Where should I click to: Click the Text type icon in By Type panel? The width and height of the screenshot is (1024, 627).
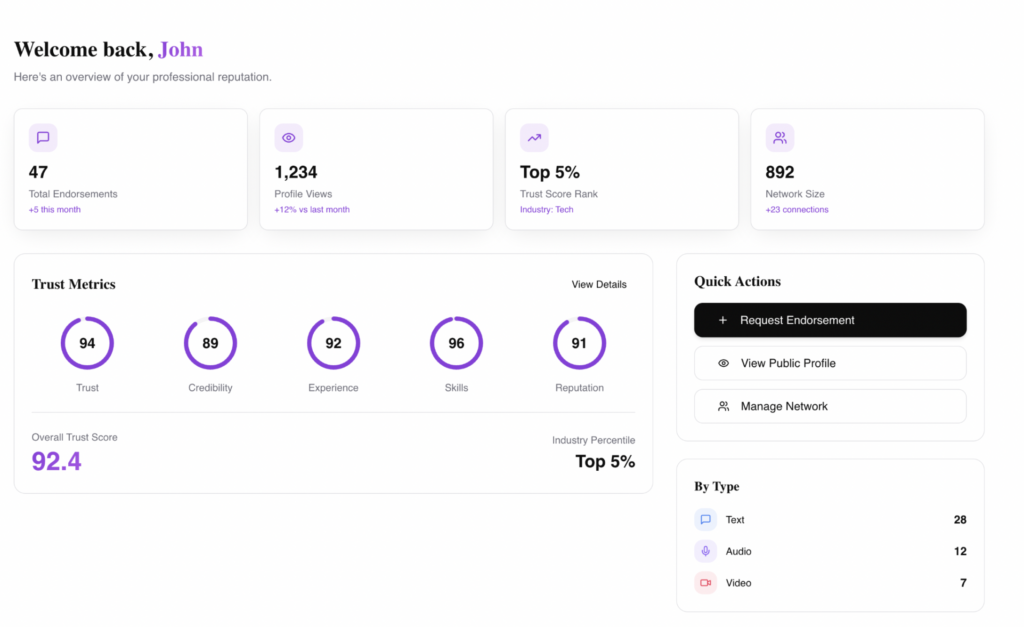706,519
